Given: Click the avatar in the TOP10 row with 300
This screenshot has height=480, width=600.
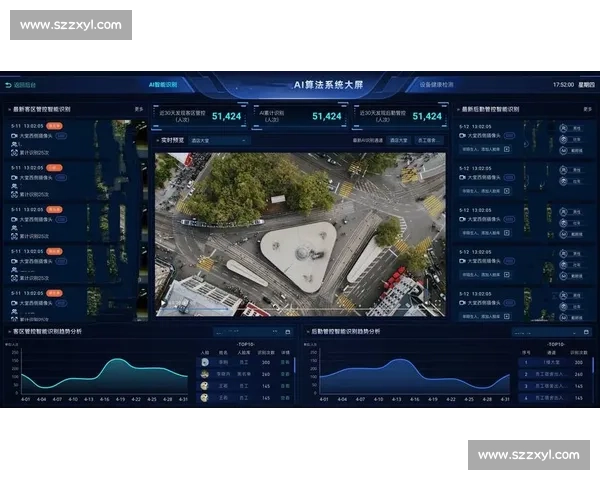Looking at the screenshot, I should coord(205,362).
